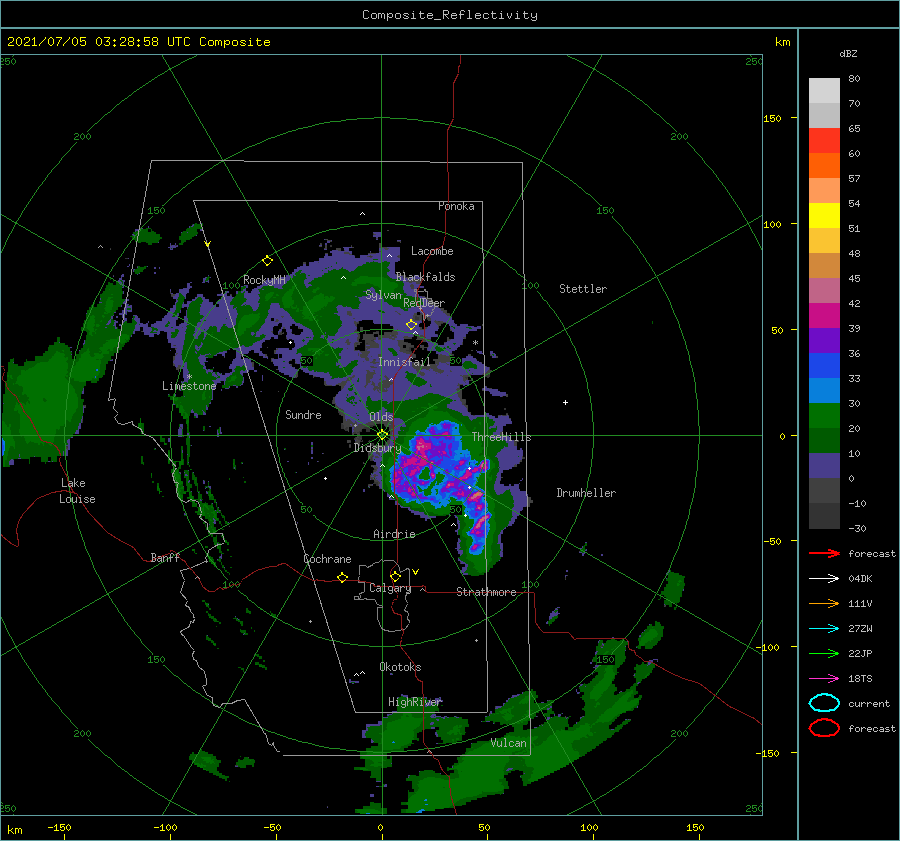Click the Ponoka city label
Viewport: 900px width, 841px height.
point(456,206)
